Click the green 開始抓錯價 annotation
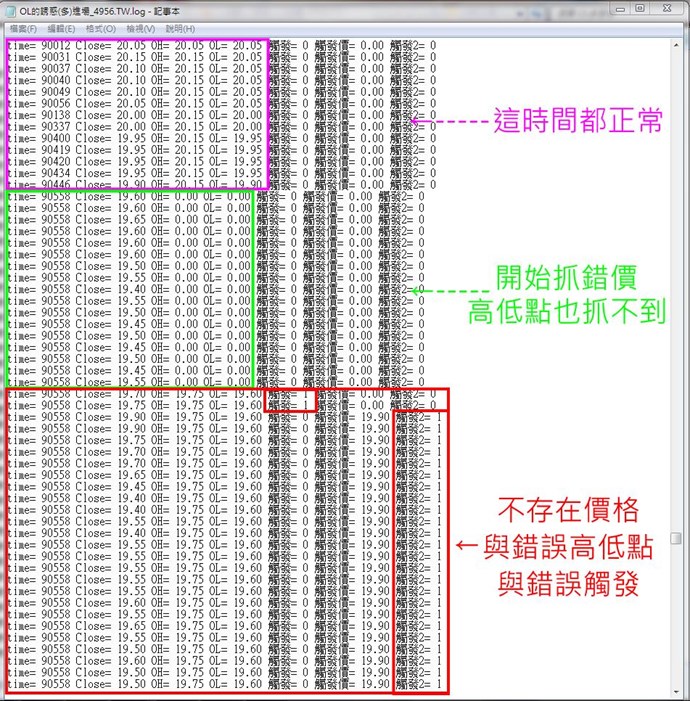The image size is (690, 701). pos(565,279)
